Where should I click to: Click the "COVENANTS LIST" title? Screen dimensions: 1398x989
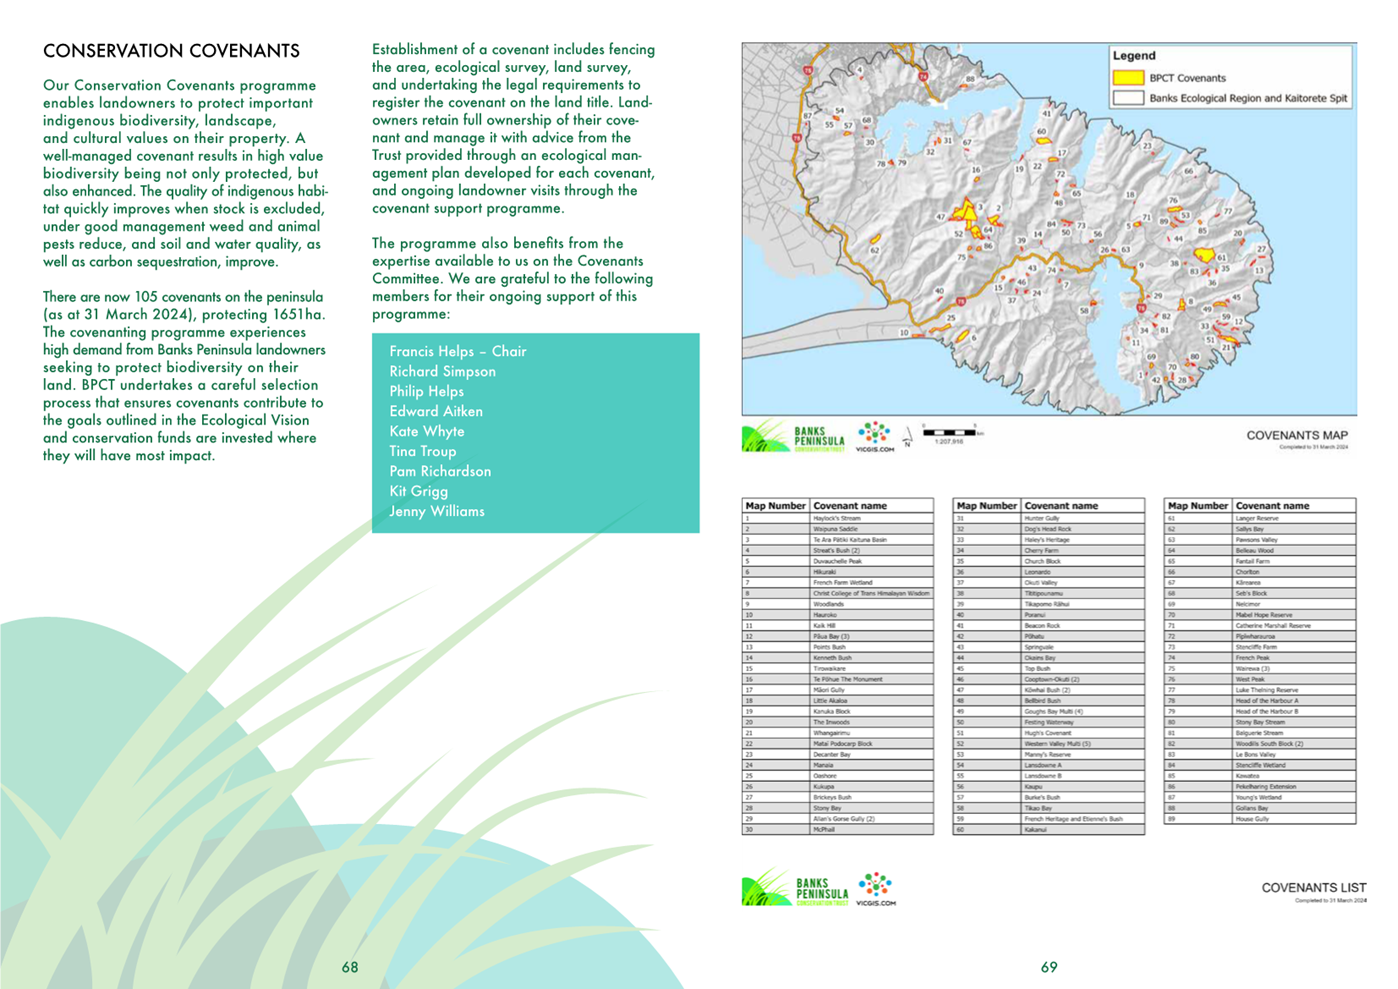click(1314, 887)
